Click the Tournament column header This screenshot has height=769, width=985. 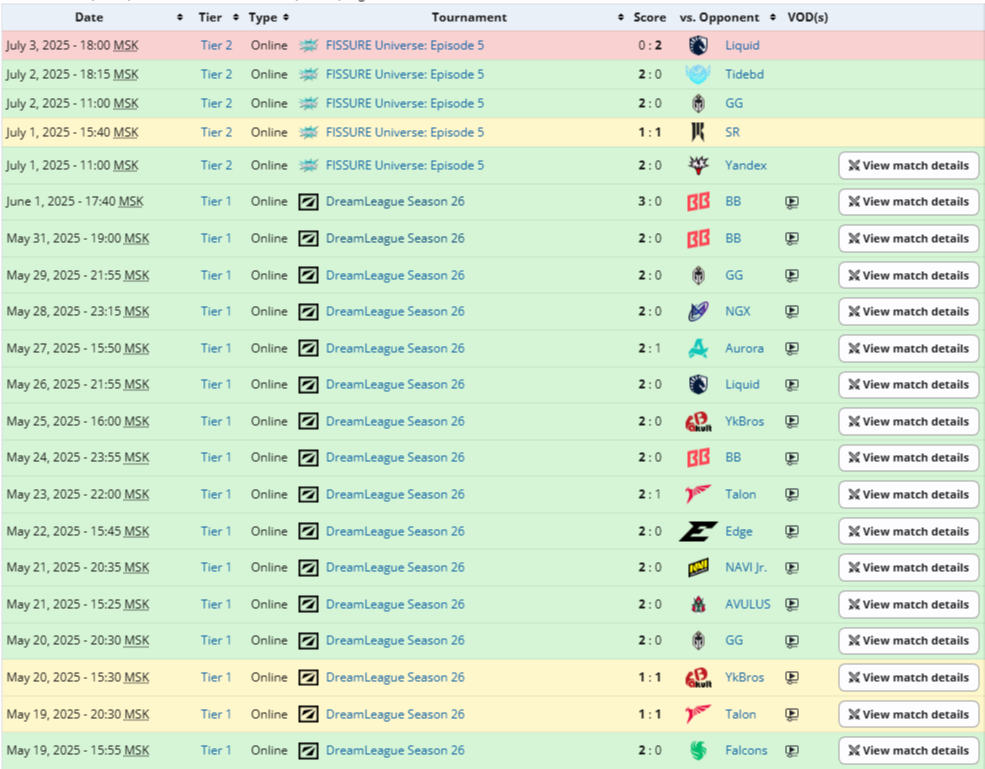click(x=469, y=17)
